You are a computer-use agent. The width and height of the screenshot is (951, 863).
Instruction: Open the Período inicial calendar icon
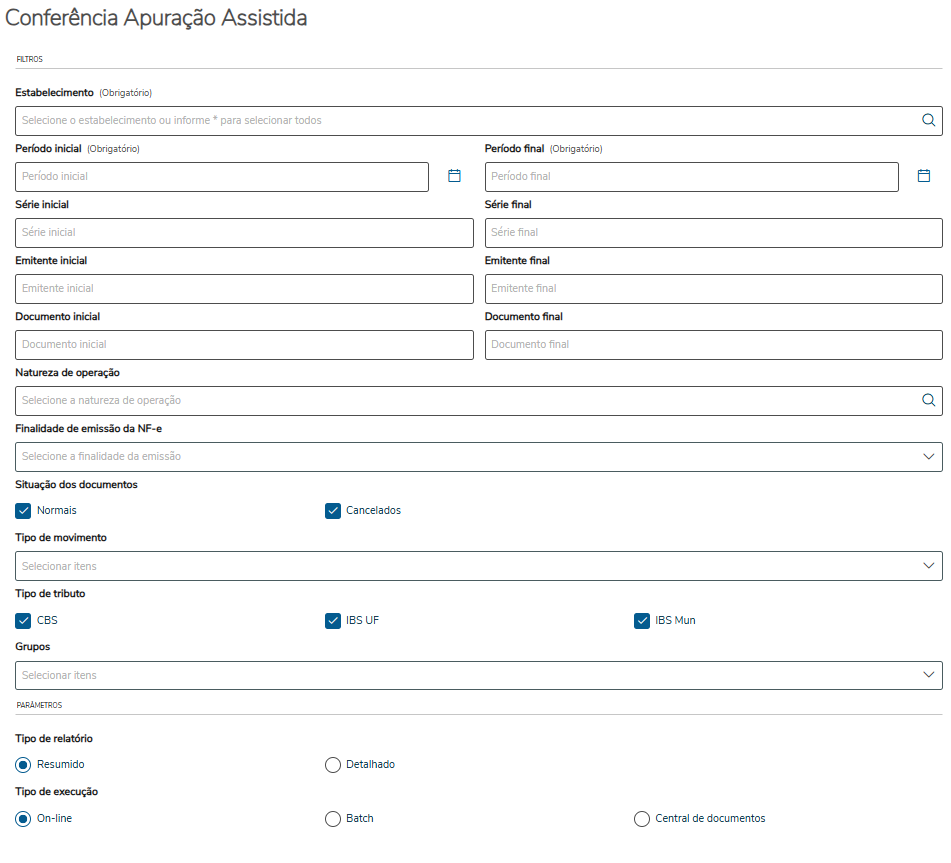tap(454, 176)
